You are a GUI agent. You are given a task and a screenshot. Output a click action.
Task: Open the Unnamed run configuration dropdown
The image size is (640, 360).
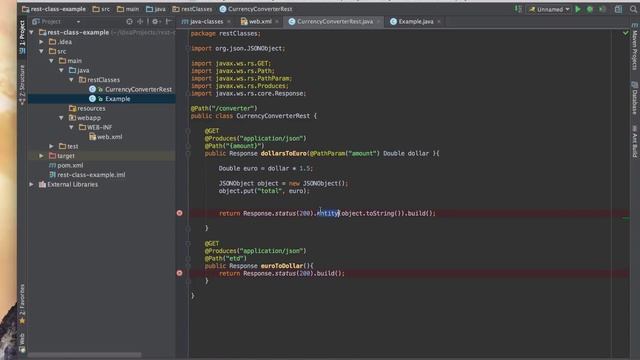[x=549, y=9]
